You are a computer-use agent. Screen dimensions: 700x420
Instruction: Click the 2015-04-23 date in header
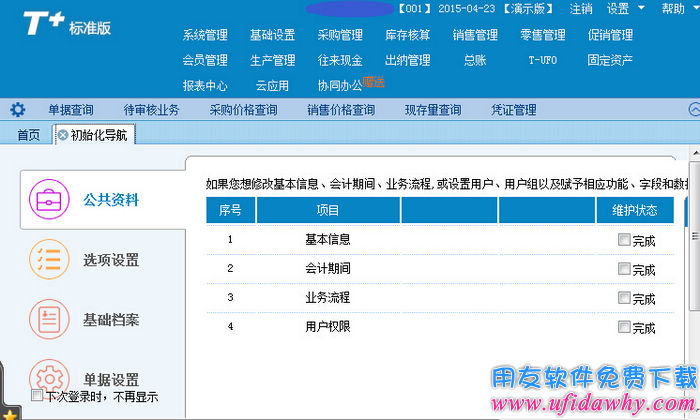pyautogui.click(x=467, y=8)
